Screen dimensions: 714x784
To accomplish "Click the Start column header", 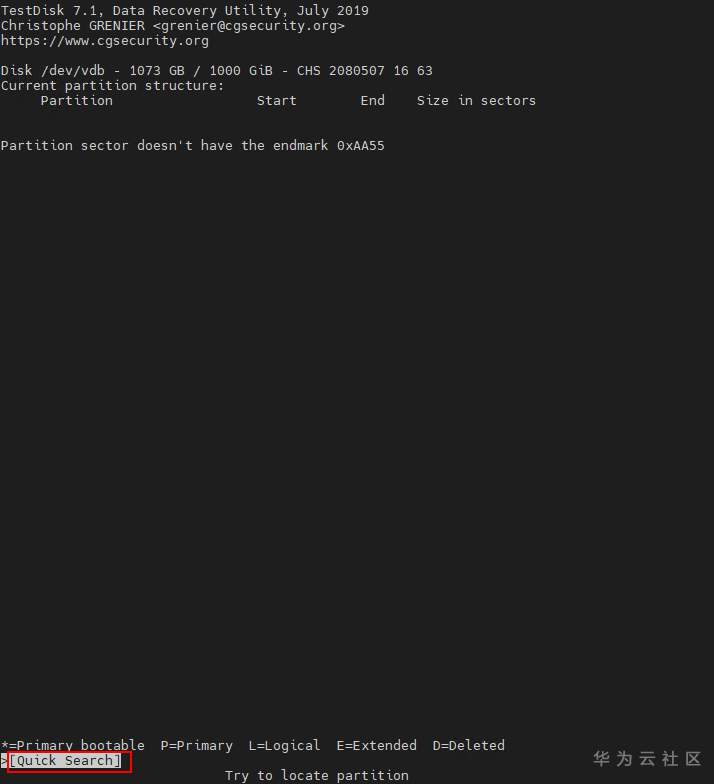I will [276, 100].
